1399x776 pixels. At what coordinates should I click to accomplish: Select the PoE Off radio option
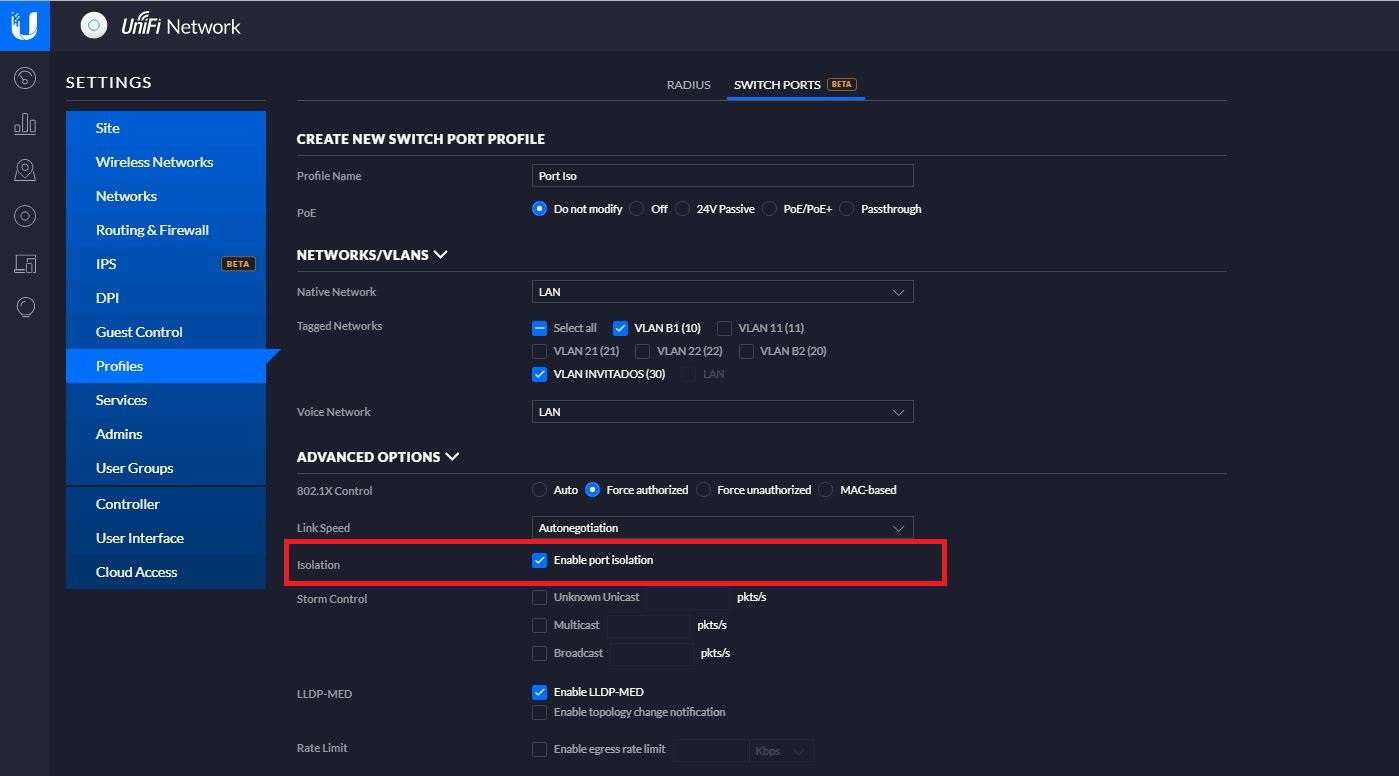pyautogui.click(x=637, y=209)
